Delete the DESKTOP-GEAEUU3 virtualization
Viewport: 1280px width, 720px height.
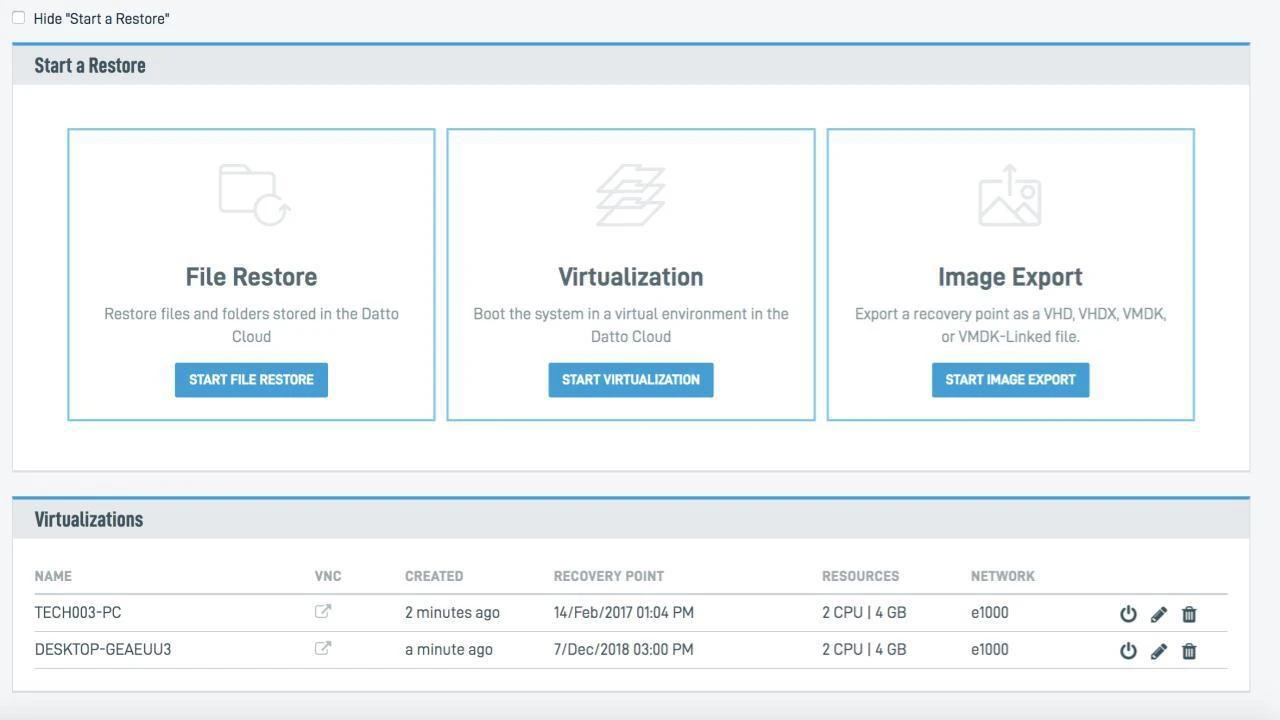pos(1189,651)
